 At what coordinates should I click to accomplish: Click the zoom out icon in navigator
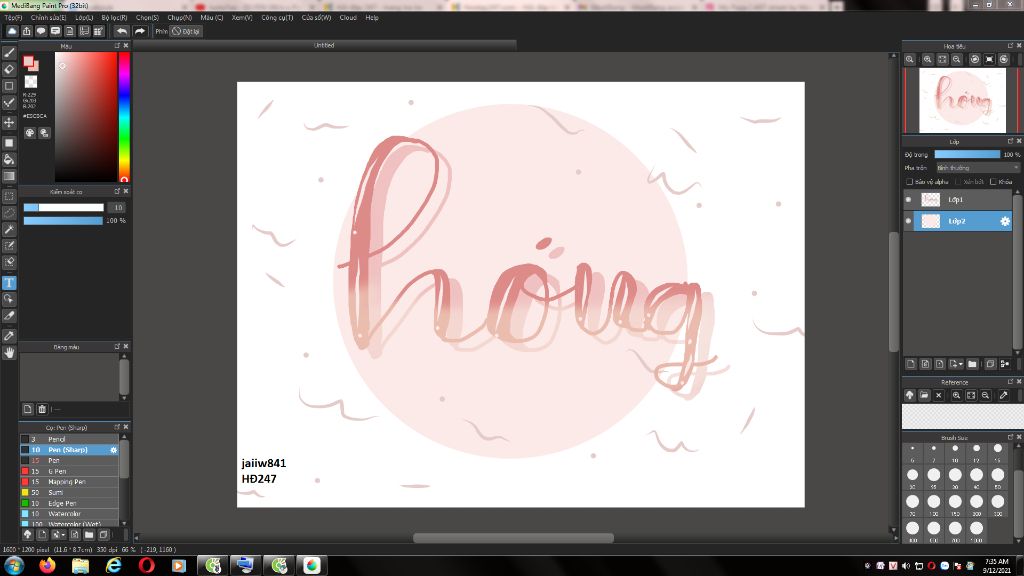[957, 59]
